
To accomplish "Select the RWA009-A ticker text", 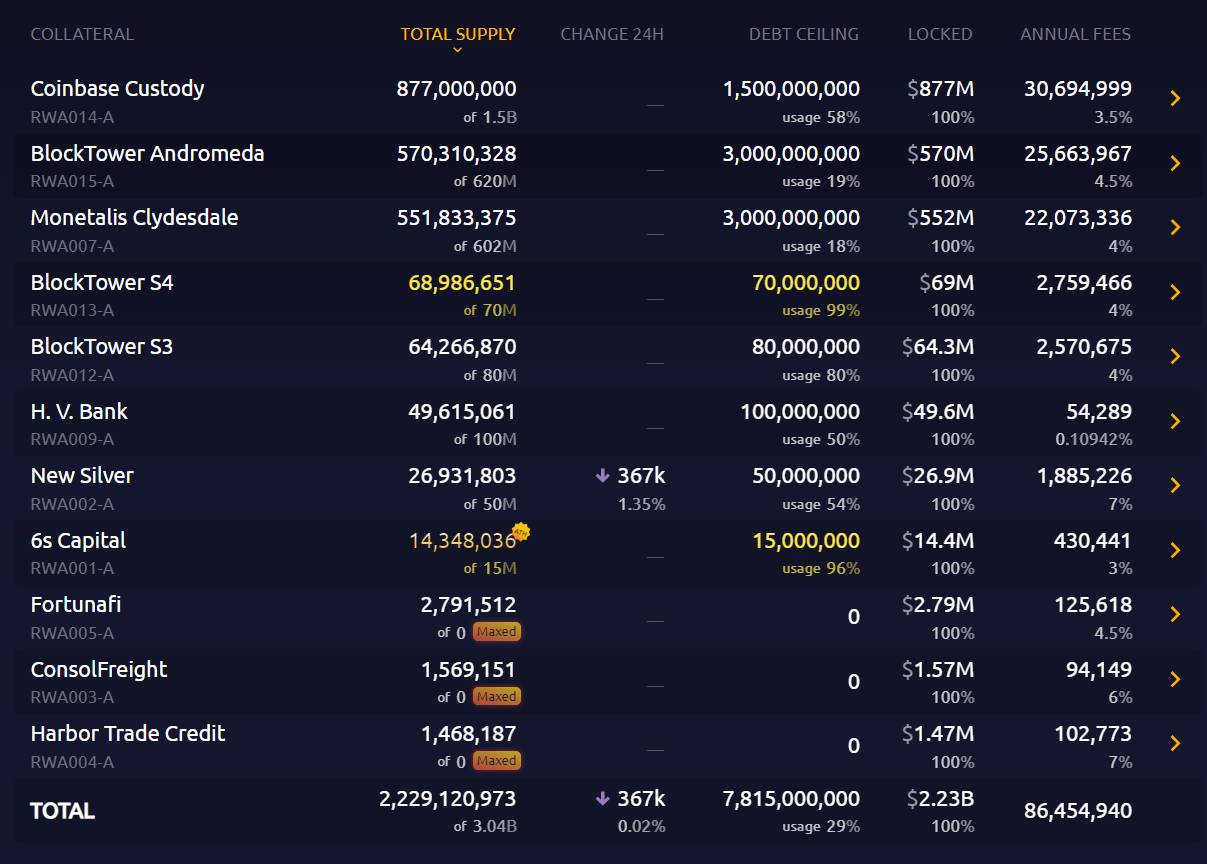I will (x=72, y=439).
